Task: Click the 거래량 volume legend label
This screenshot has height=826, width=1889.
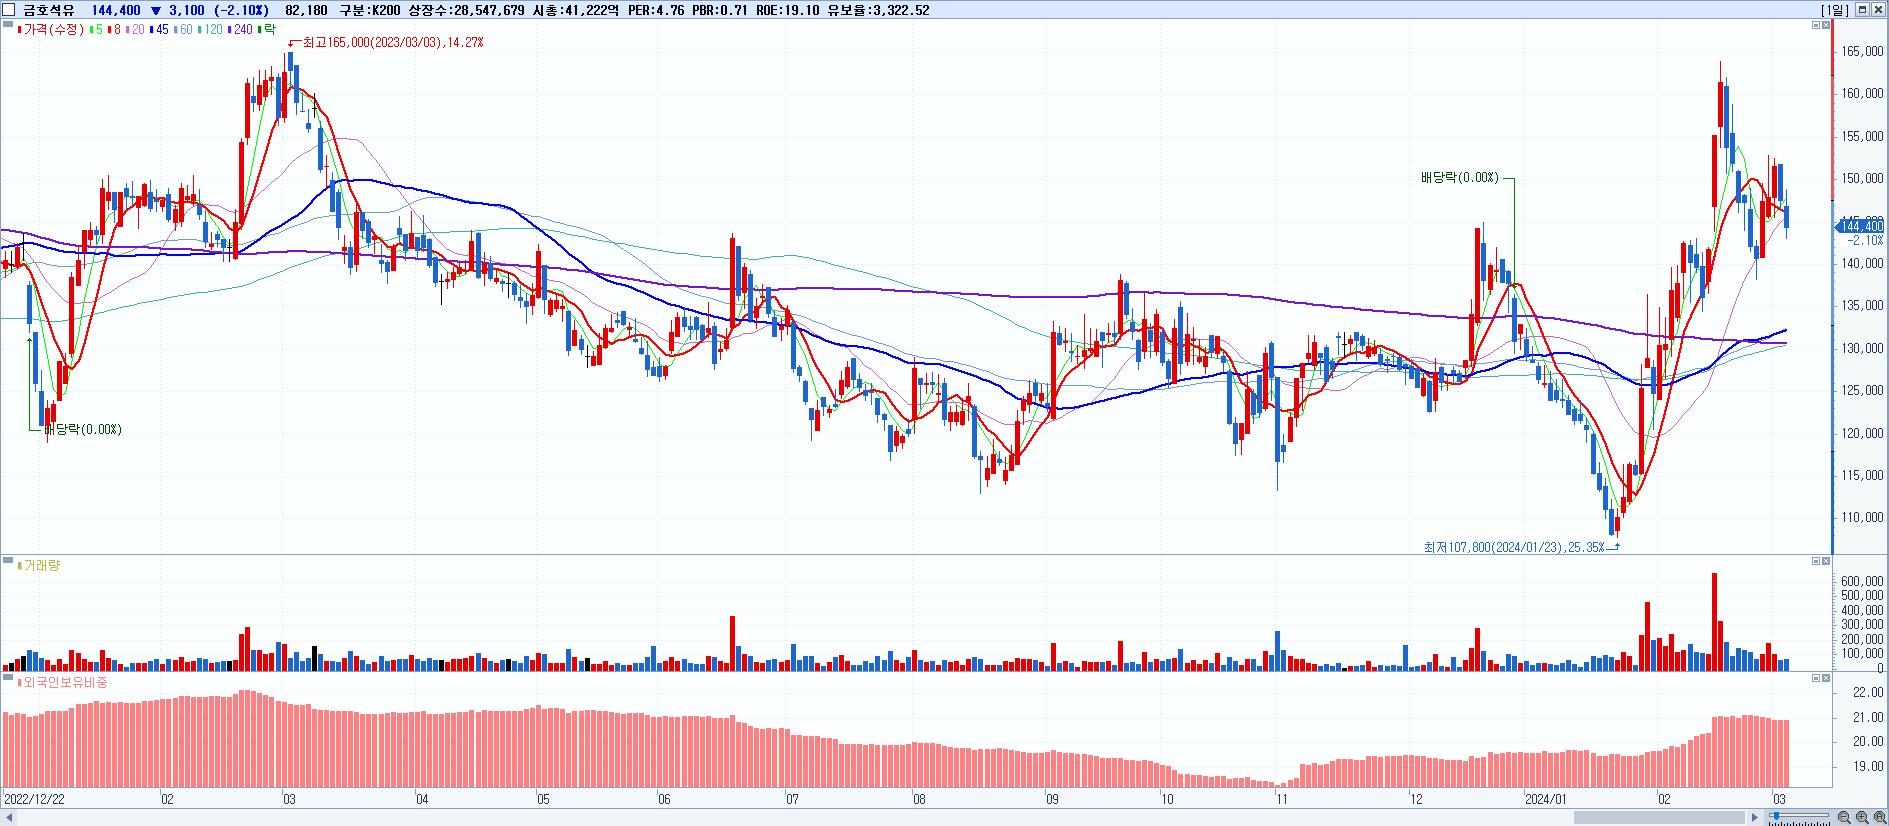Action: (x=41, y=566)
